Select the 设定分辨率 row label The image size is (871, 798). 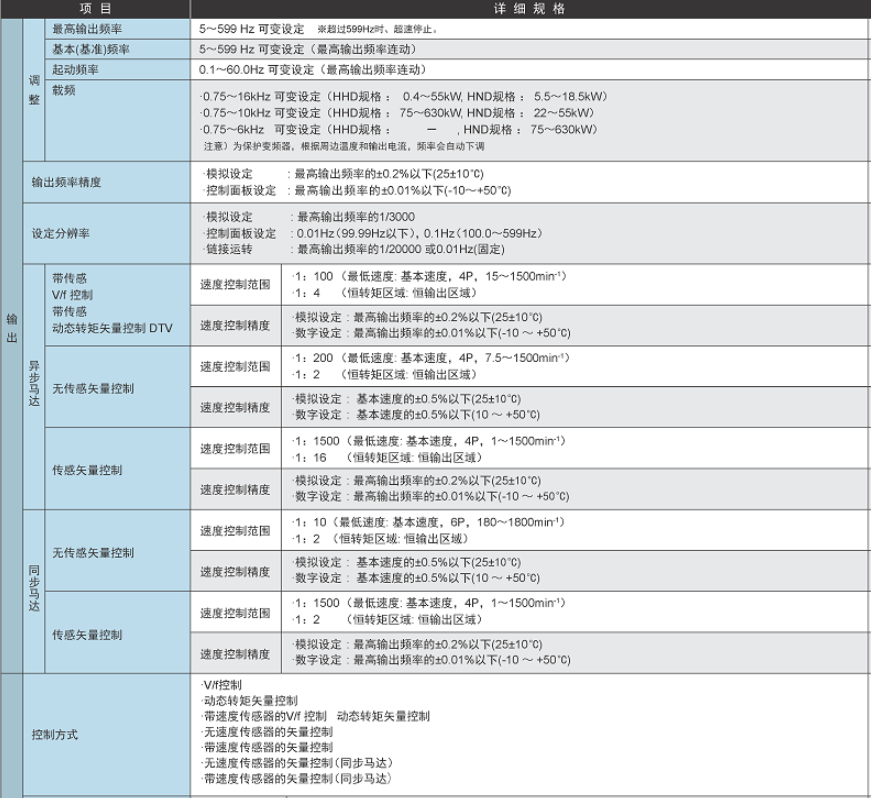tap(60, 235)
